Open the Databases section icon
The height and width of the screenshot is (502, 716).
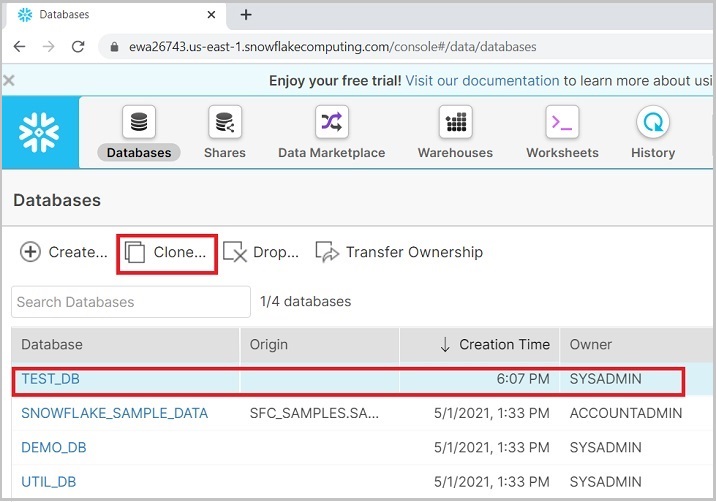(x=139, y=124)
